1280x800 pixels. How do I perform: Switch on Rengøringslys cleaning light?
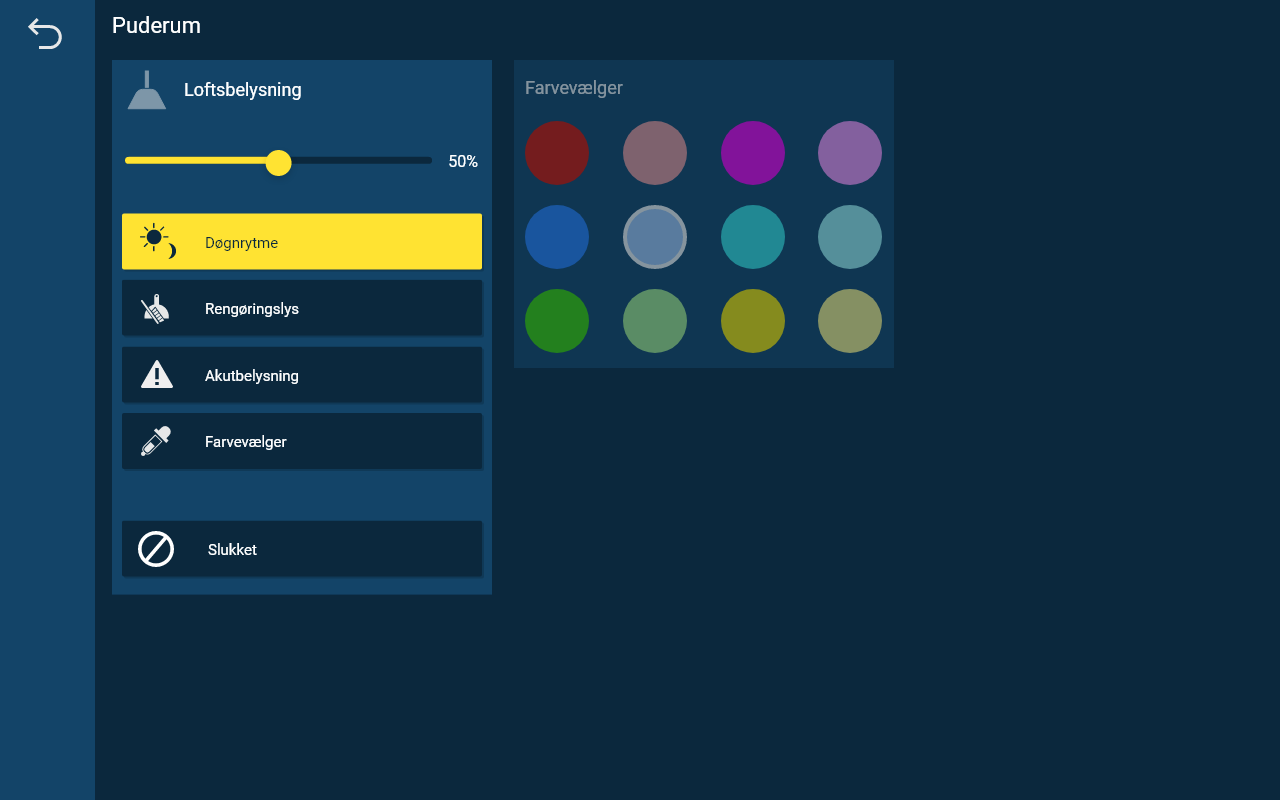(x=301, y=309)
